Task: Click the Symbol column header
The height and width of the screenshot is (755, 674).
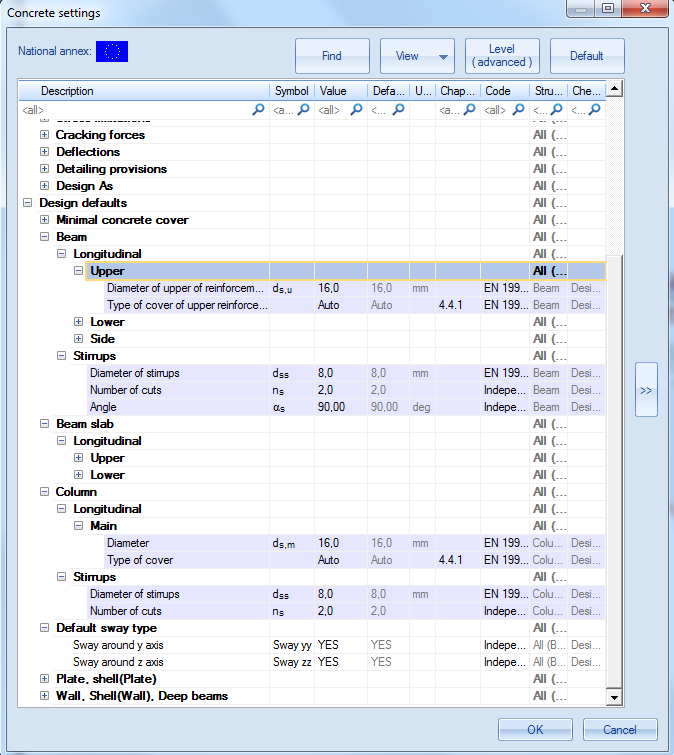Action: tap(292, 91)
